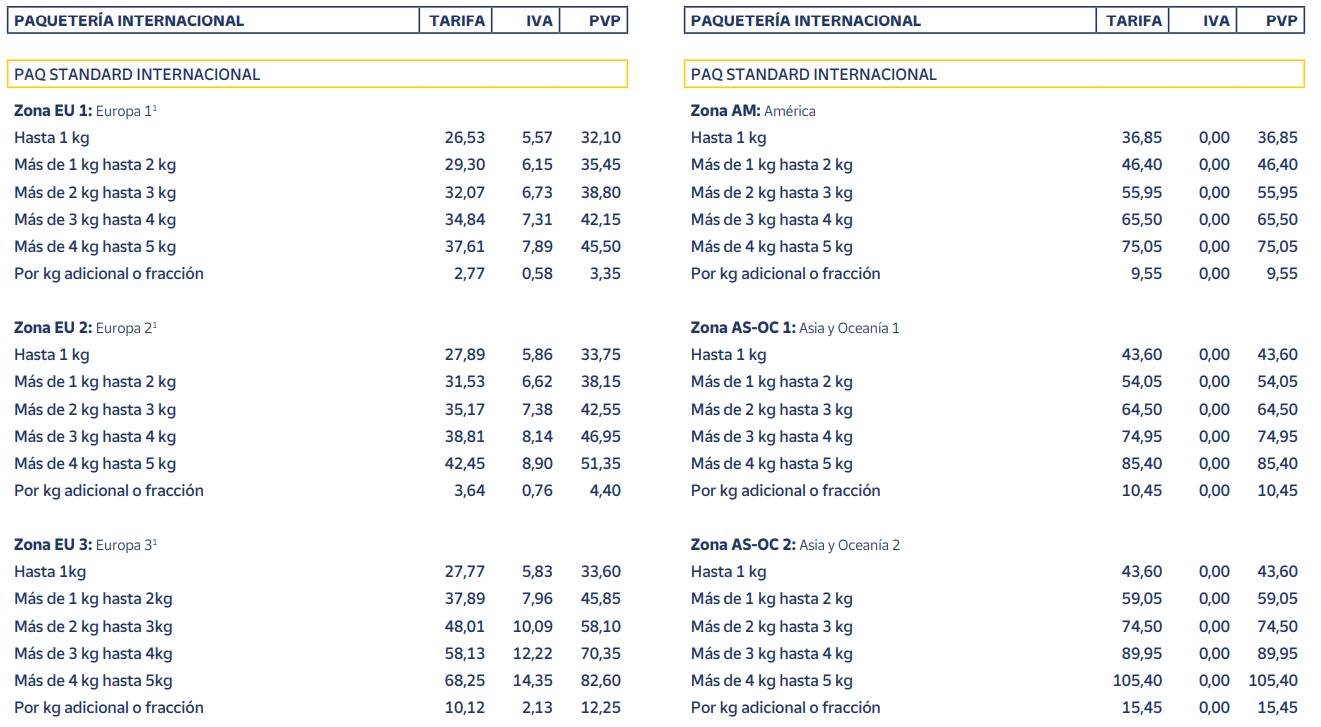
Task: Click the 32,10 PVP value in Zona EU 1
Action: click(x=600, y=138)
